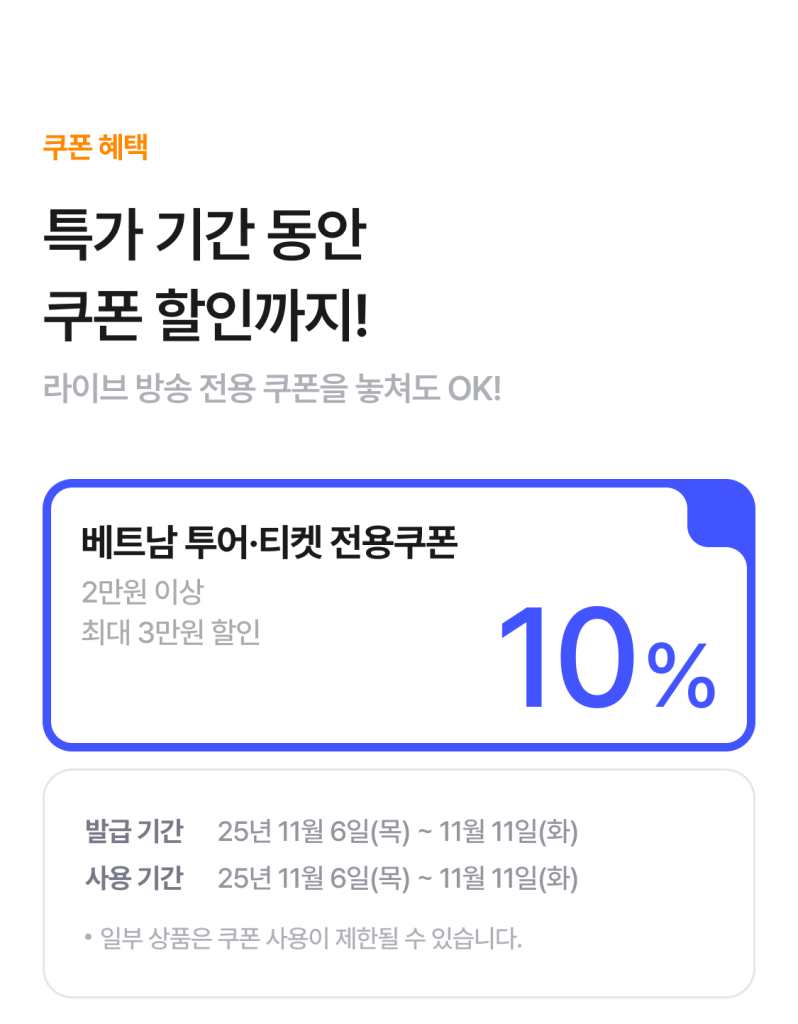Click the "2만원 이상" minimum spend text
Image resolution: width=798 pixels, height=1024 pixels.
[142, 592]
